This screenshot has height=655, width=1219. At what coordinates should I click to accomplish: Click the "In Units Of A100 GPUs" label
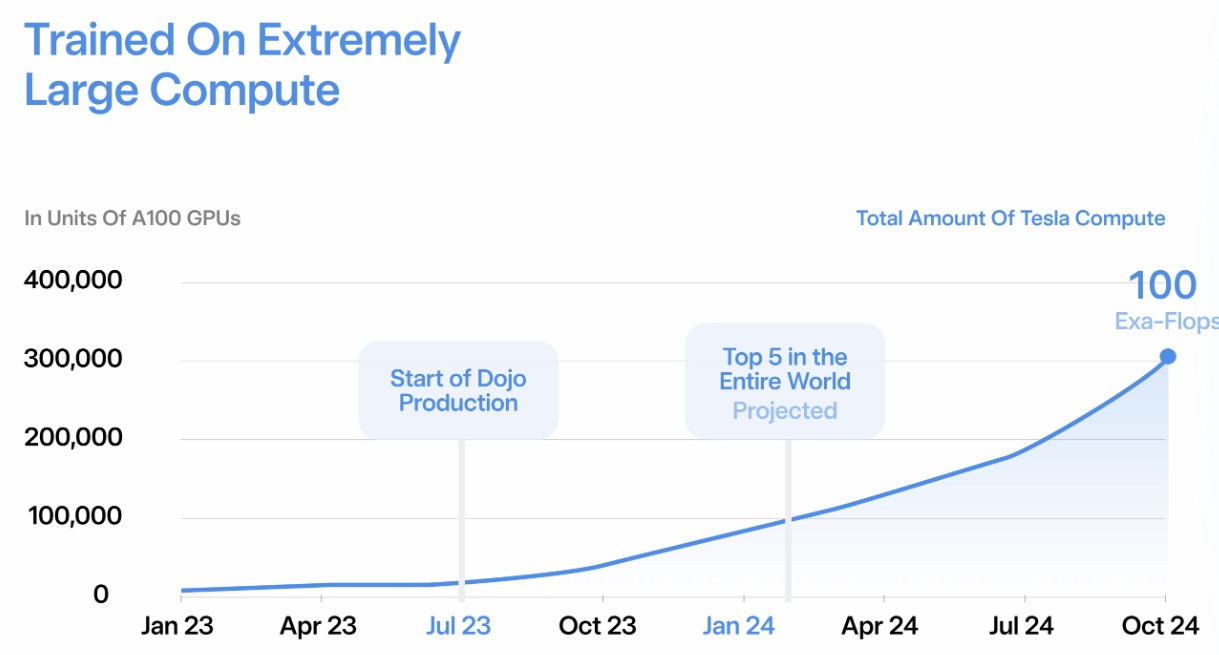pos(132,218)
